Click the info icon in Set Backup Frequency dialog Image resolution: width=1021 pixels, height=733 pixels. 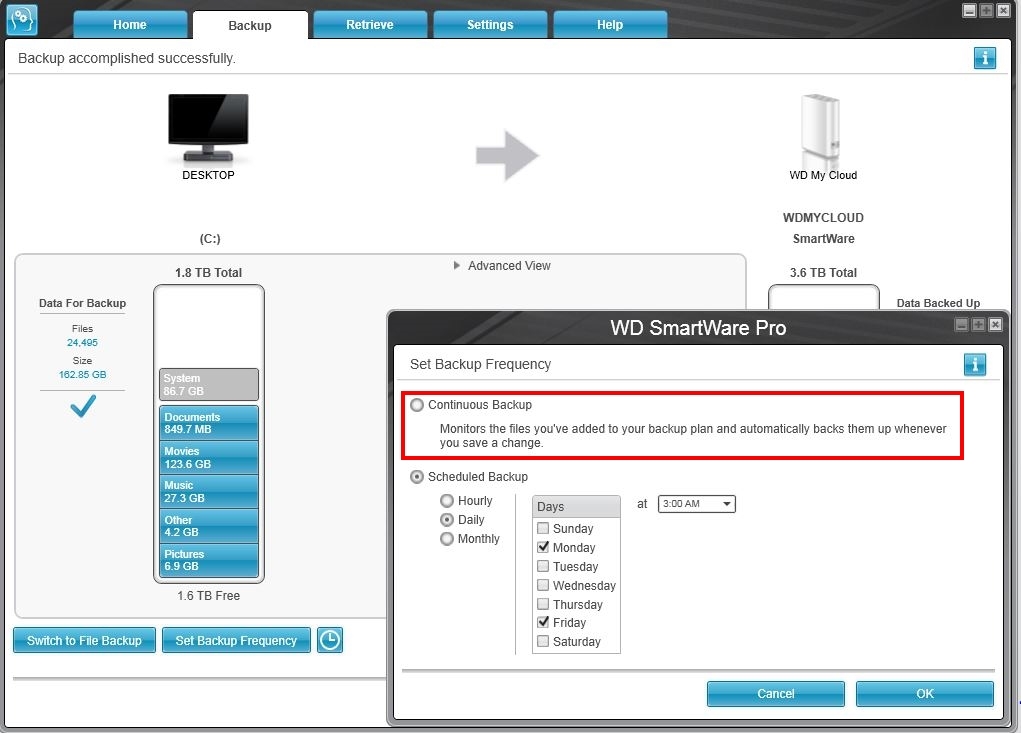(975, 364)
